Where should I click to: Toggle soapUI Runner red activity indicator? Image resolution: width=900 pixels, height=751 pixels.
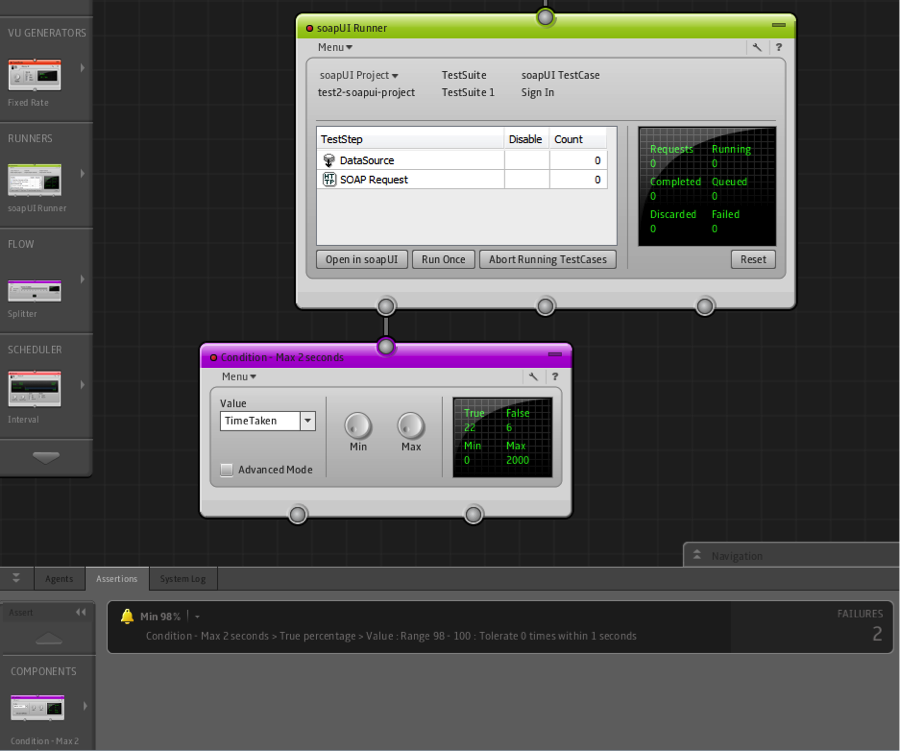(x=309, y=28)
